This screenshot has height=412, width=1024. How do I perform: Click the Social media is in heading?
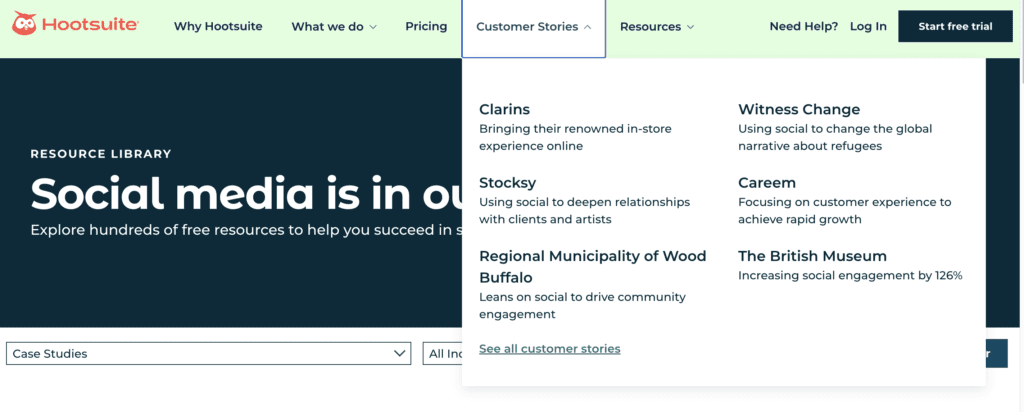click(x=246, y=194)
